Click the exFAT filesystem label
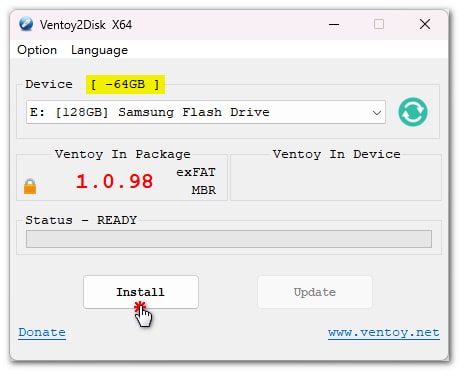 196,172
